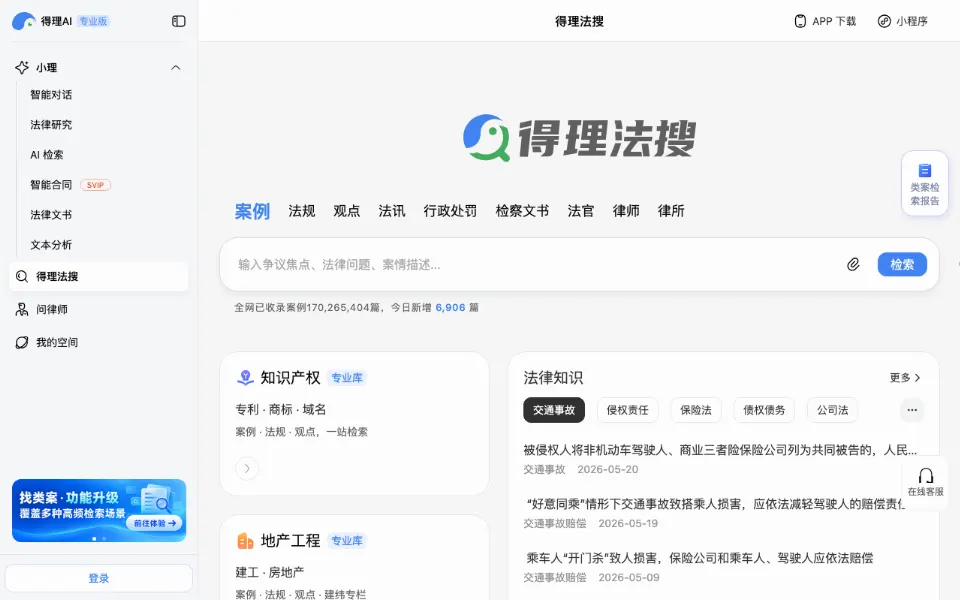Click the 法律知识 heading
Screen dimensions: 960x600
pos(553,378)
